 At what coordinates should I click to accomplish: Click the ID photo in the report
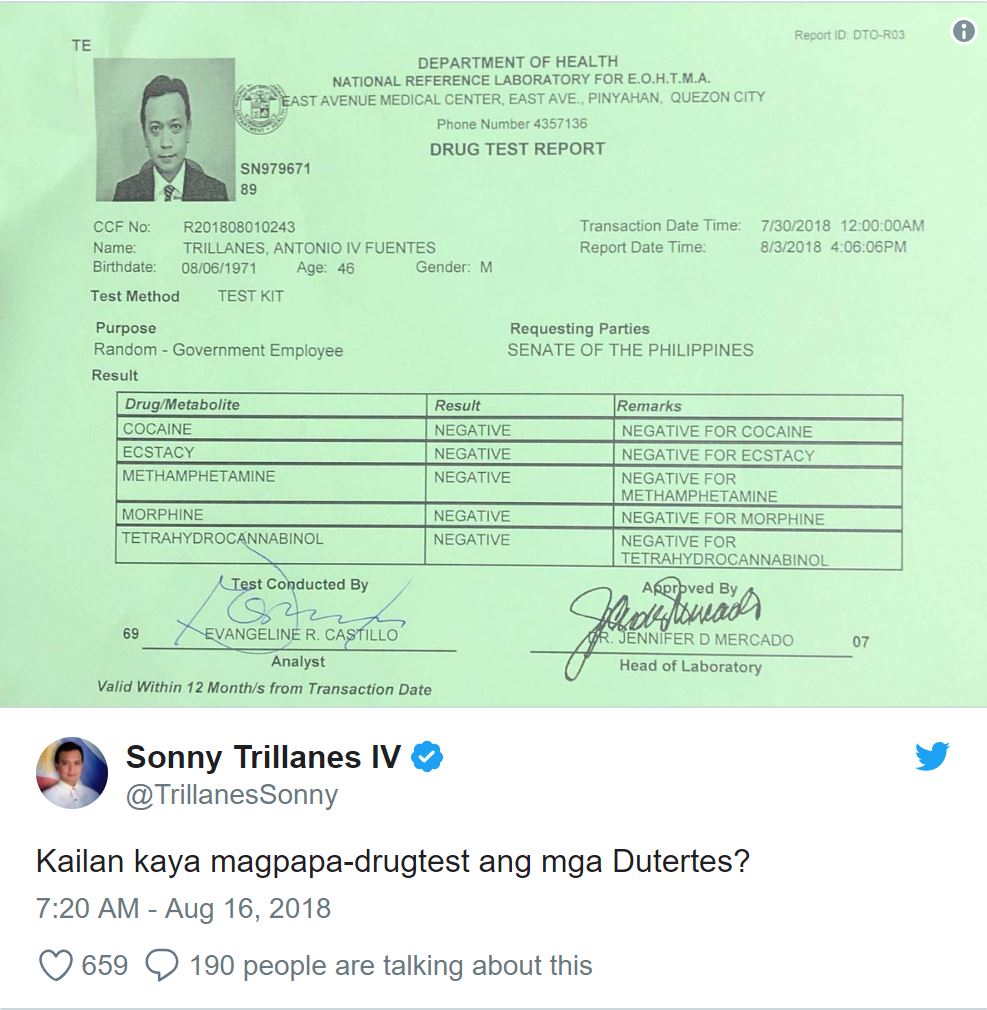tap(165, 129)
